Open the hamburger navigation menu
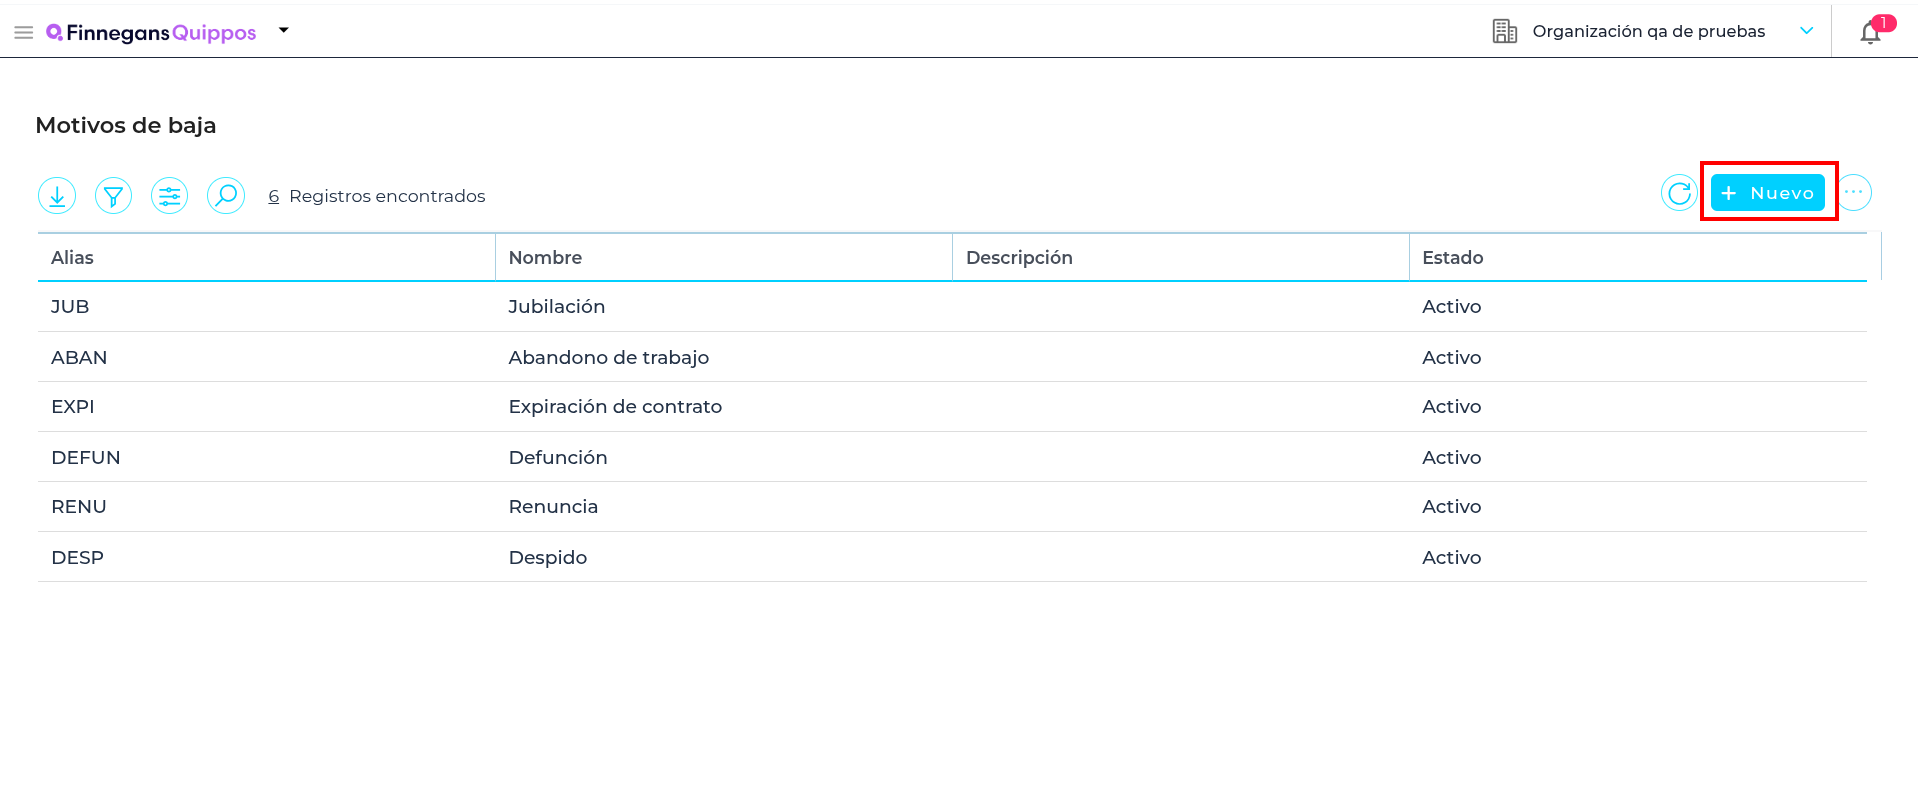The height and width of the screenshot is (793, 1918). [x=24, y=33]
